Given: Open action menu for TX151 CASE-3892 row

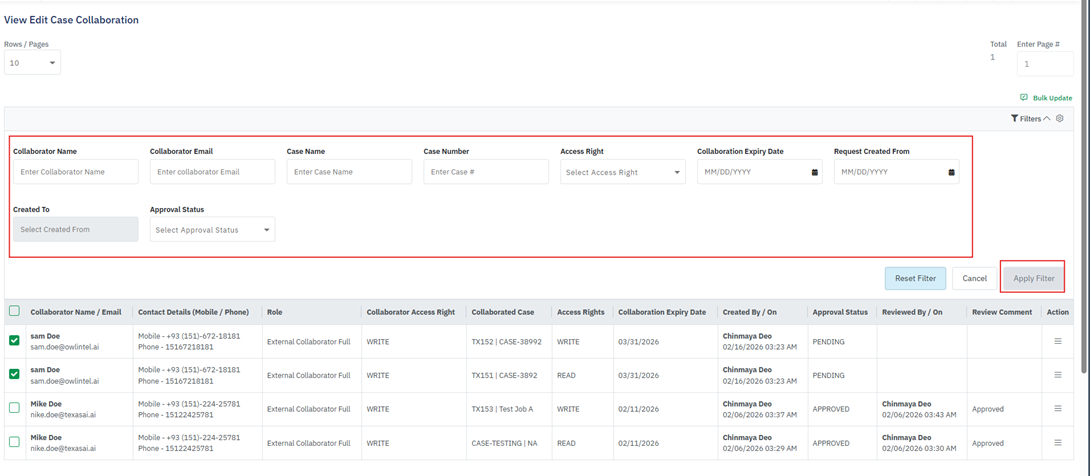Looking at the screenshot, I should coord(1058,376).
